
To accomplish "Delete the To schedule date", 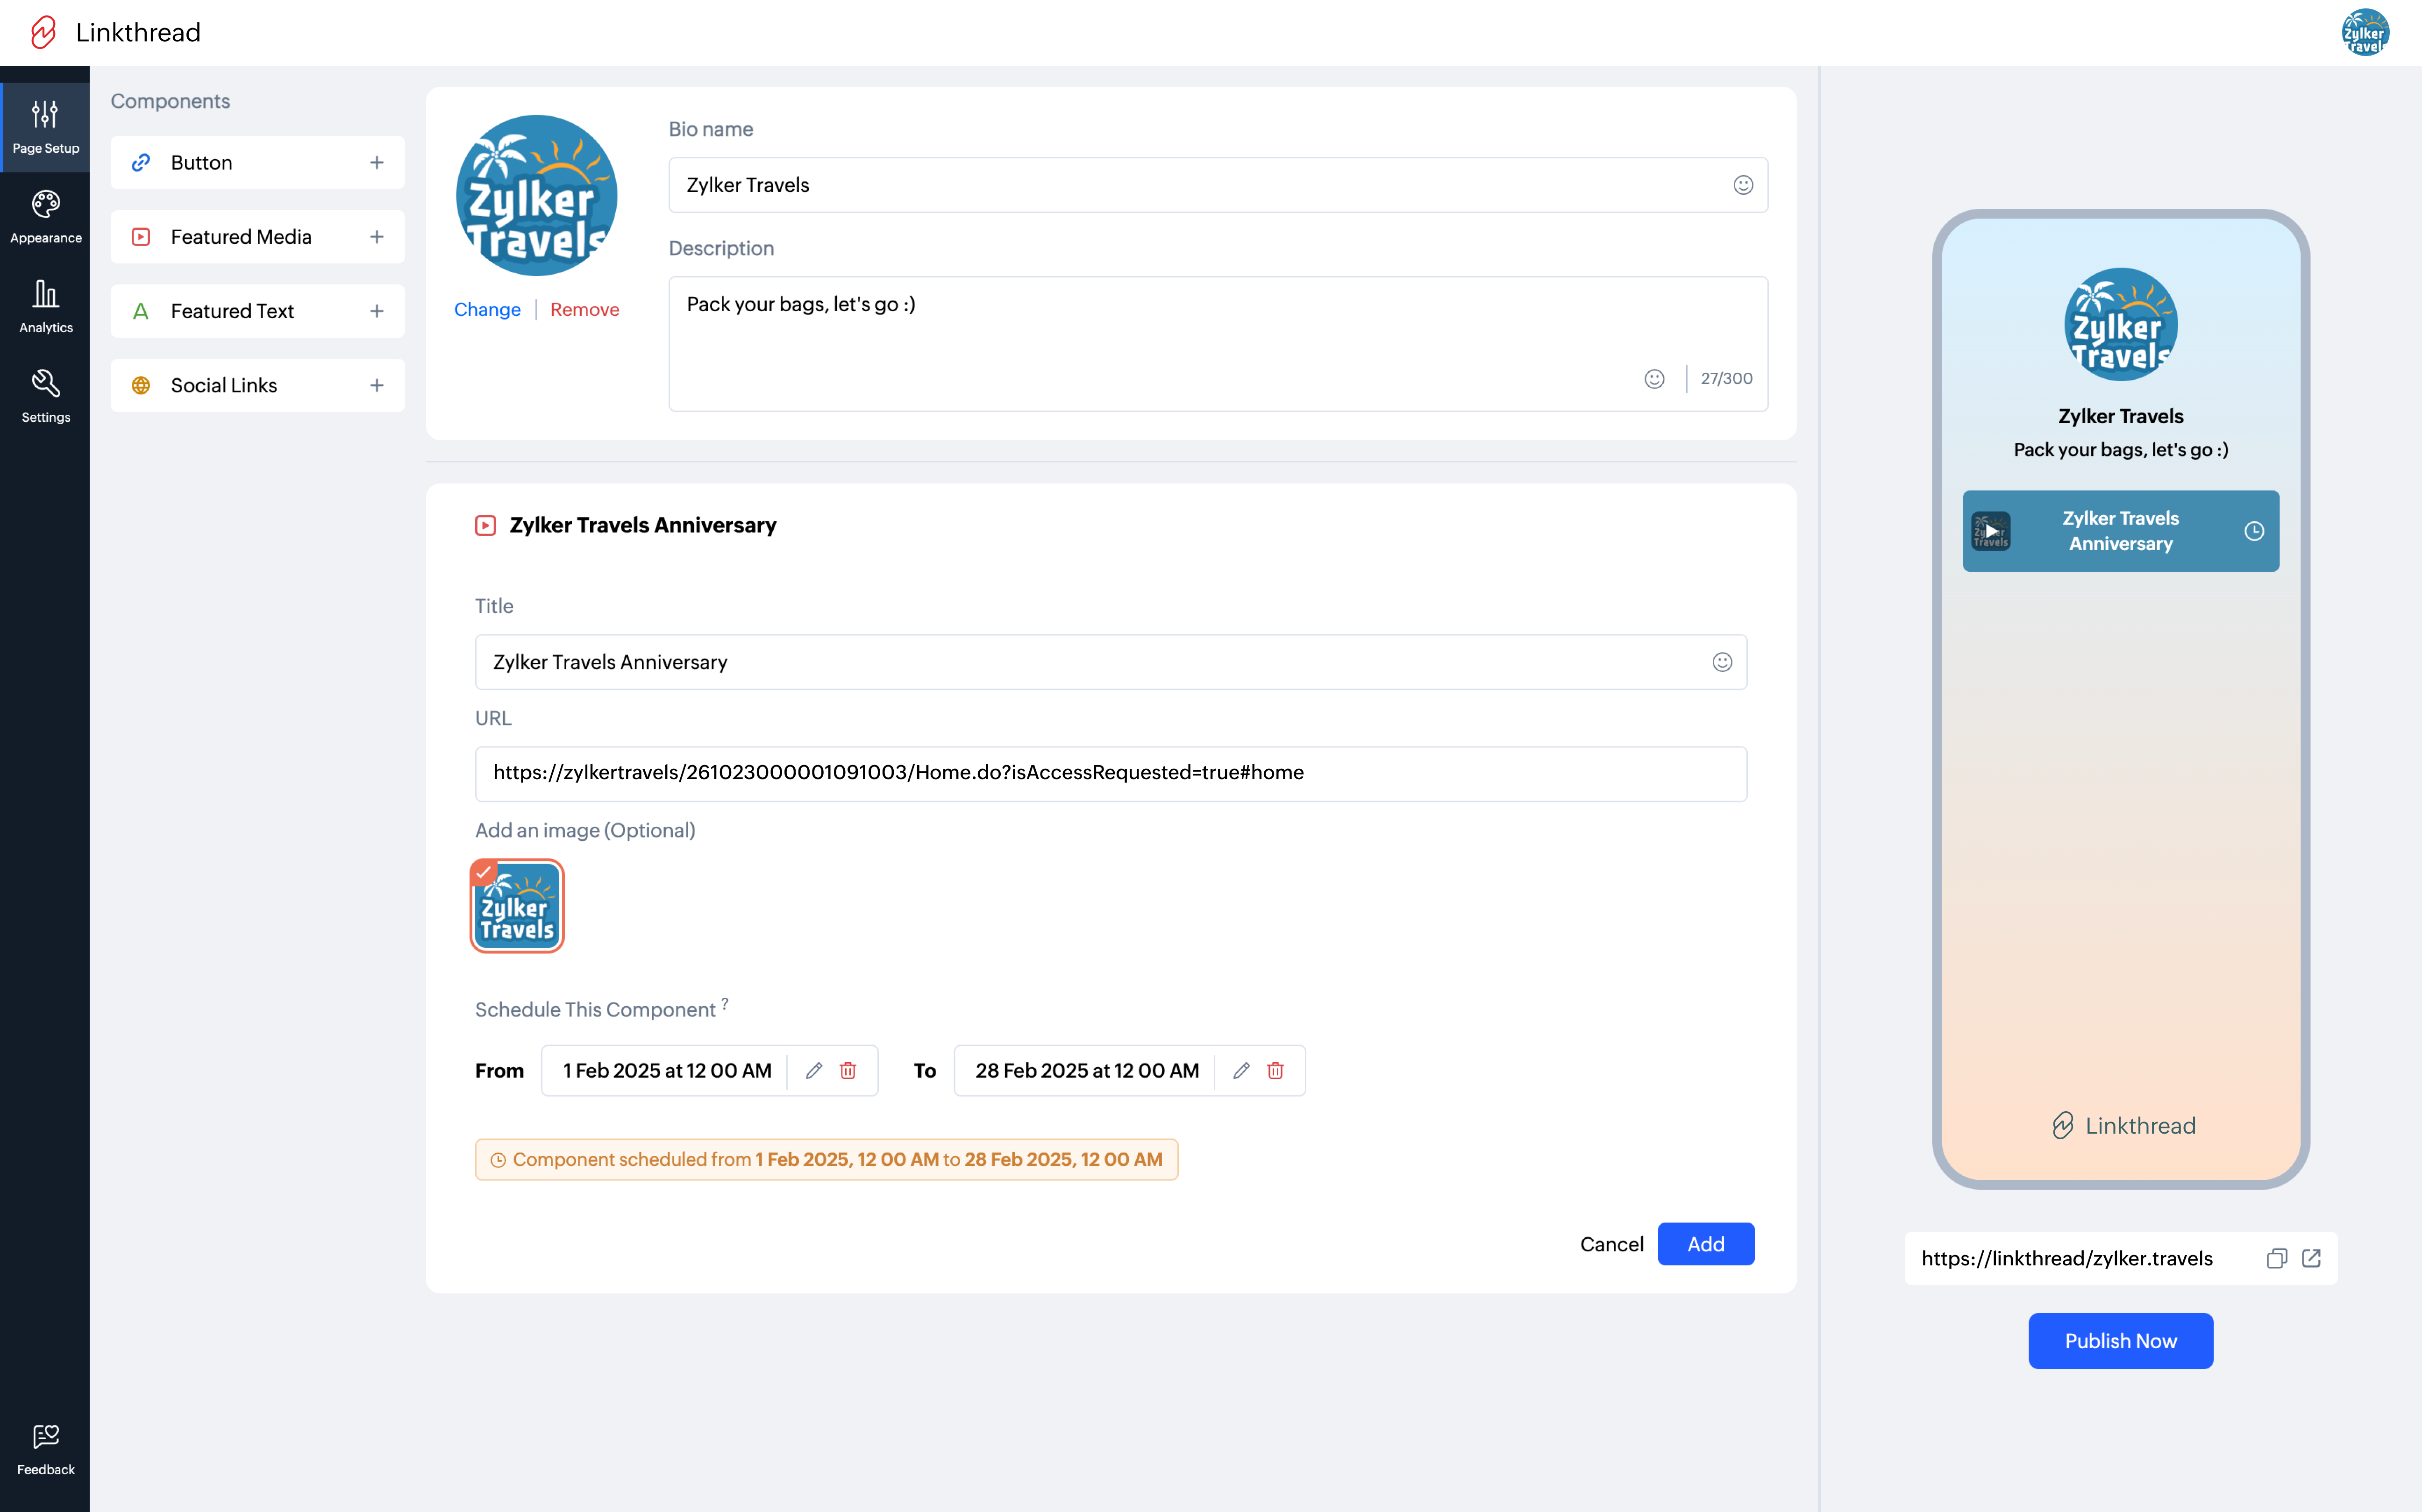I will [x=1275, y=1070].
